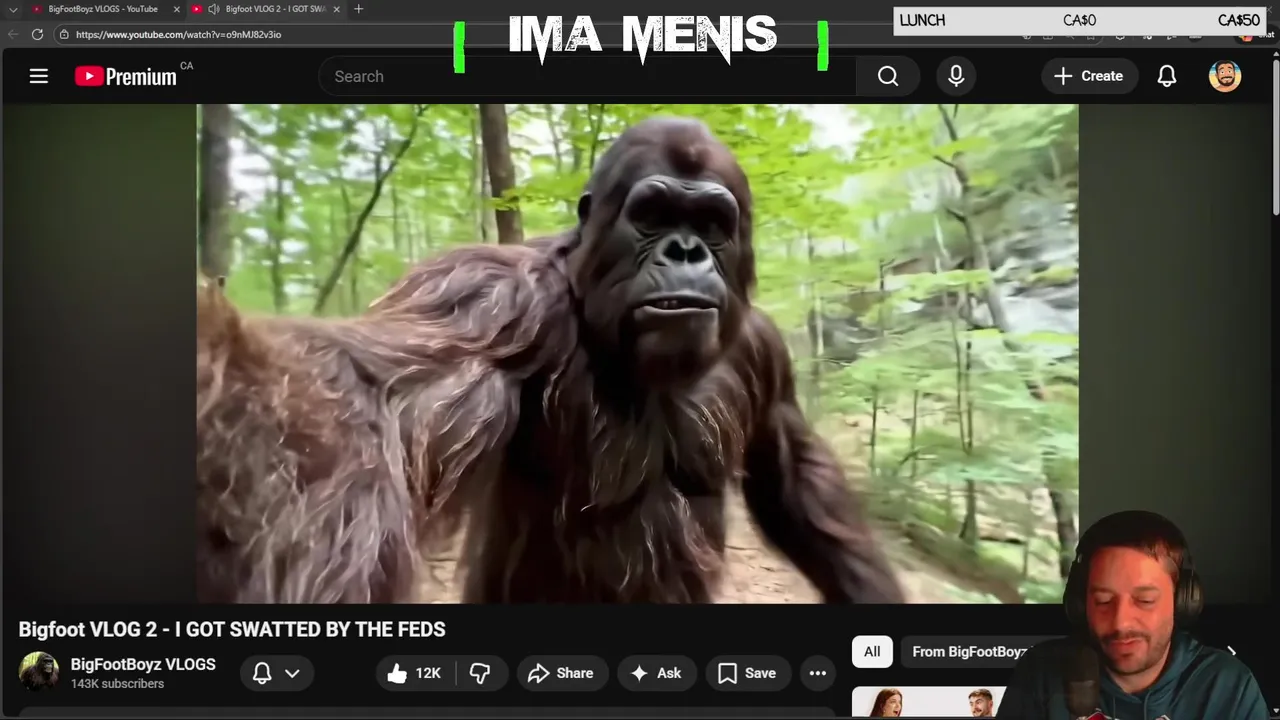Open the BigFootBoyz VLOGS channel avatar
The width and height of the screenshot is (1280, 720).
[39, 672]
